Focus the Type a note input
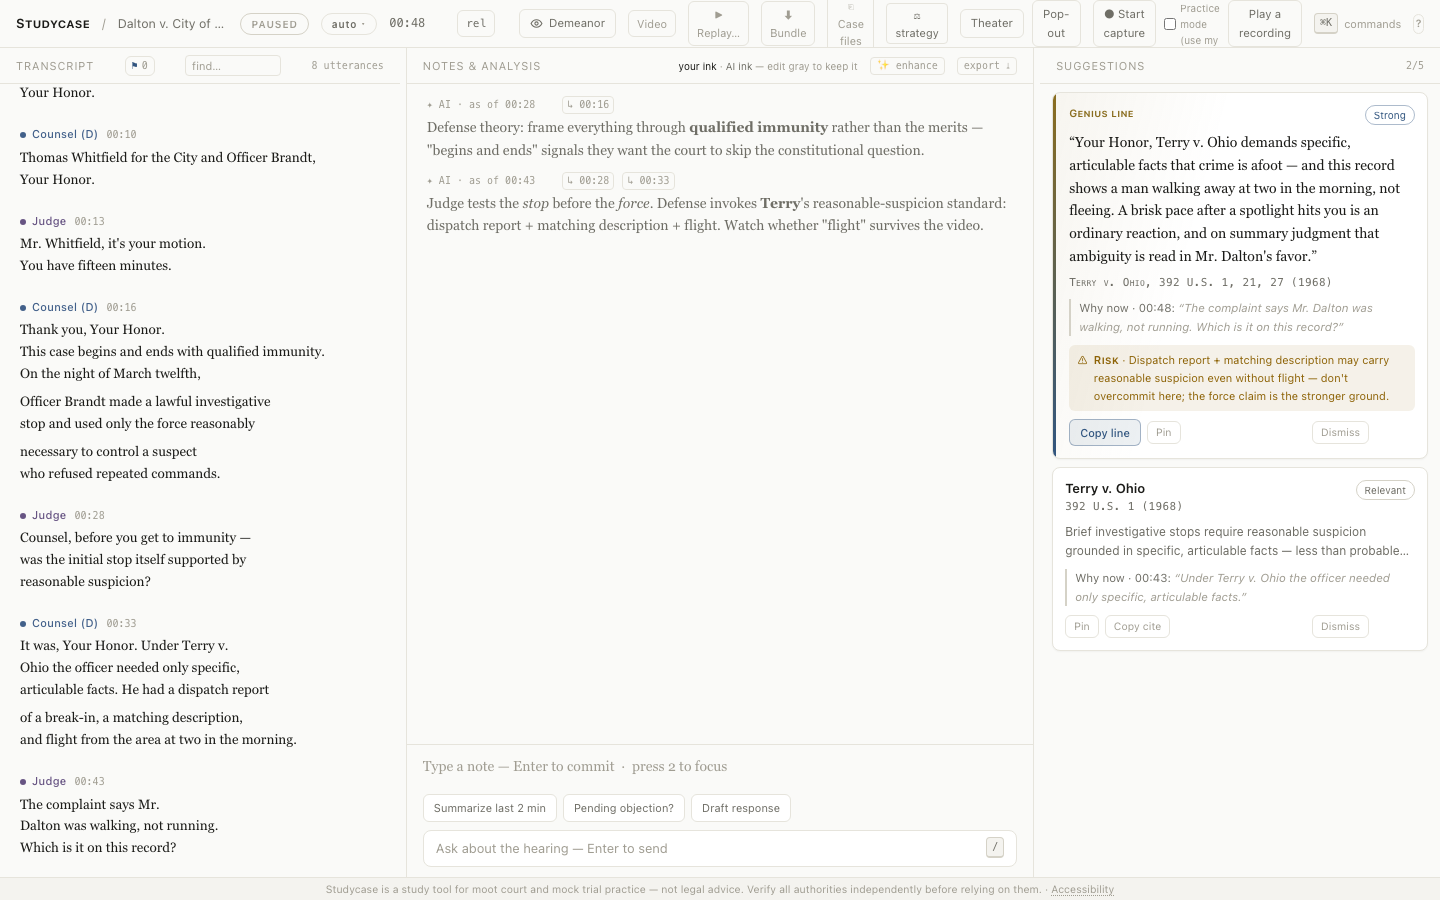The image size is (1440, 900). point(720,766)
